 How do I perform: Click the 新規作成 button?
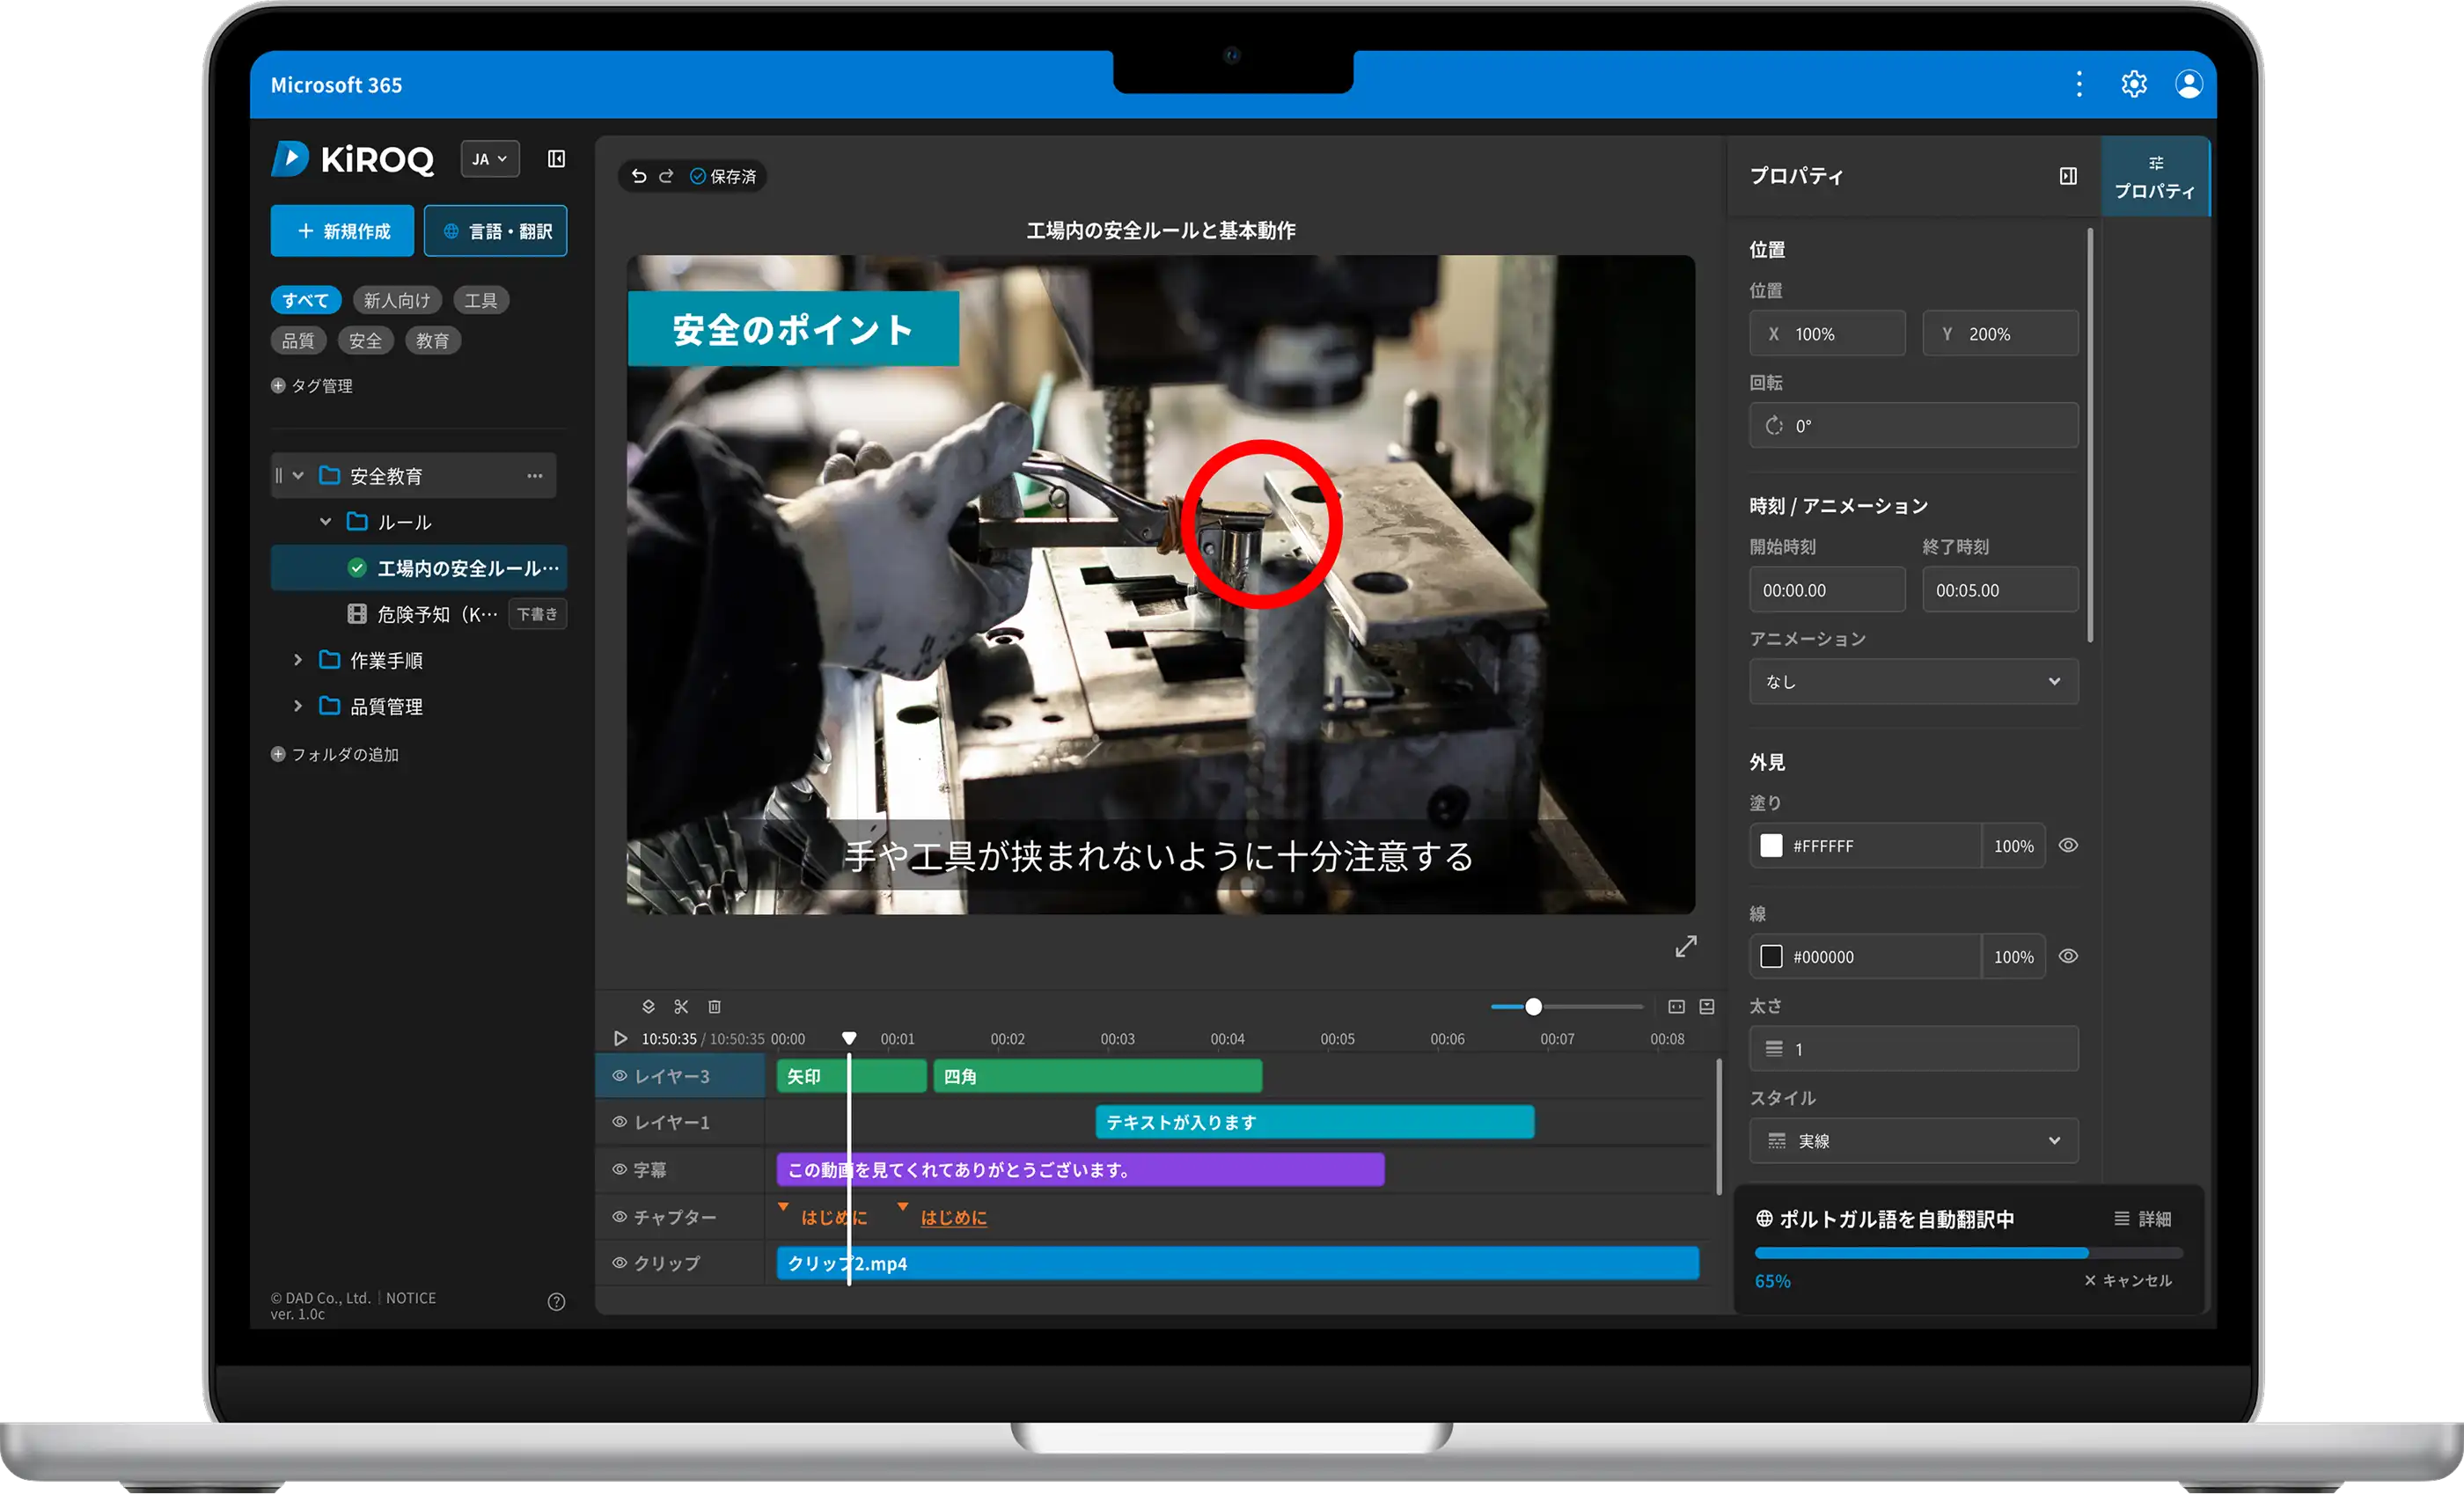pyautogui.click(x=343, y=231)
